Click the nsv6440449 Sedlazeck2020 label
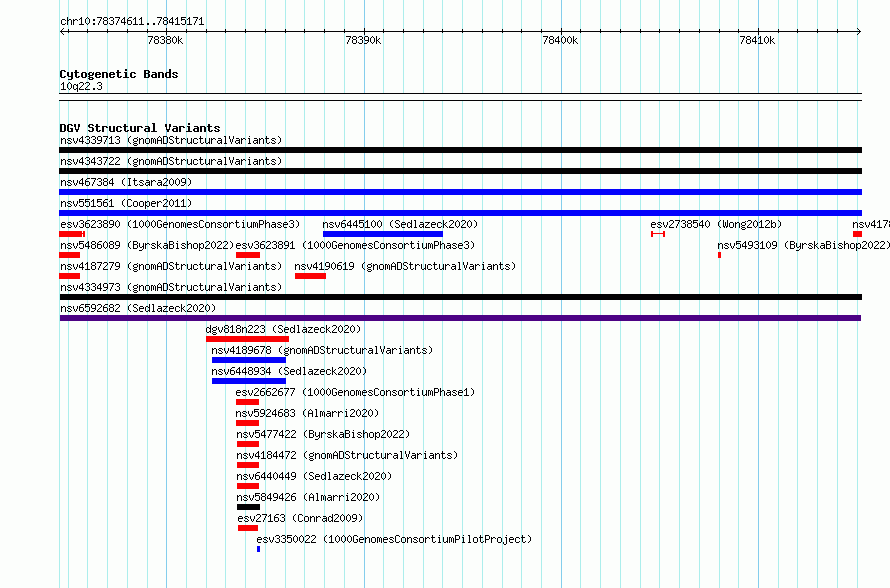The width and height of the screenshot is (890, 588). coord(314,476)
